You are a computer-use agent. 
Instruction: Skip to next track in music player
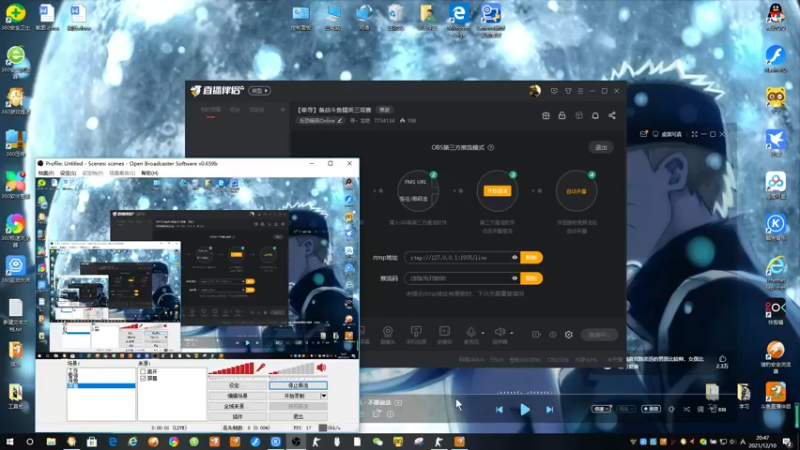pyautogui.click(x=549, y=409)
